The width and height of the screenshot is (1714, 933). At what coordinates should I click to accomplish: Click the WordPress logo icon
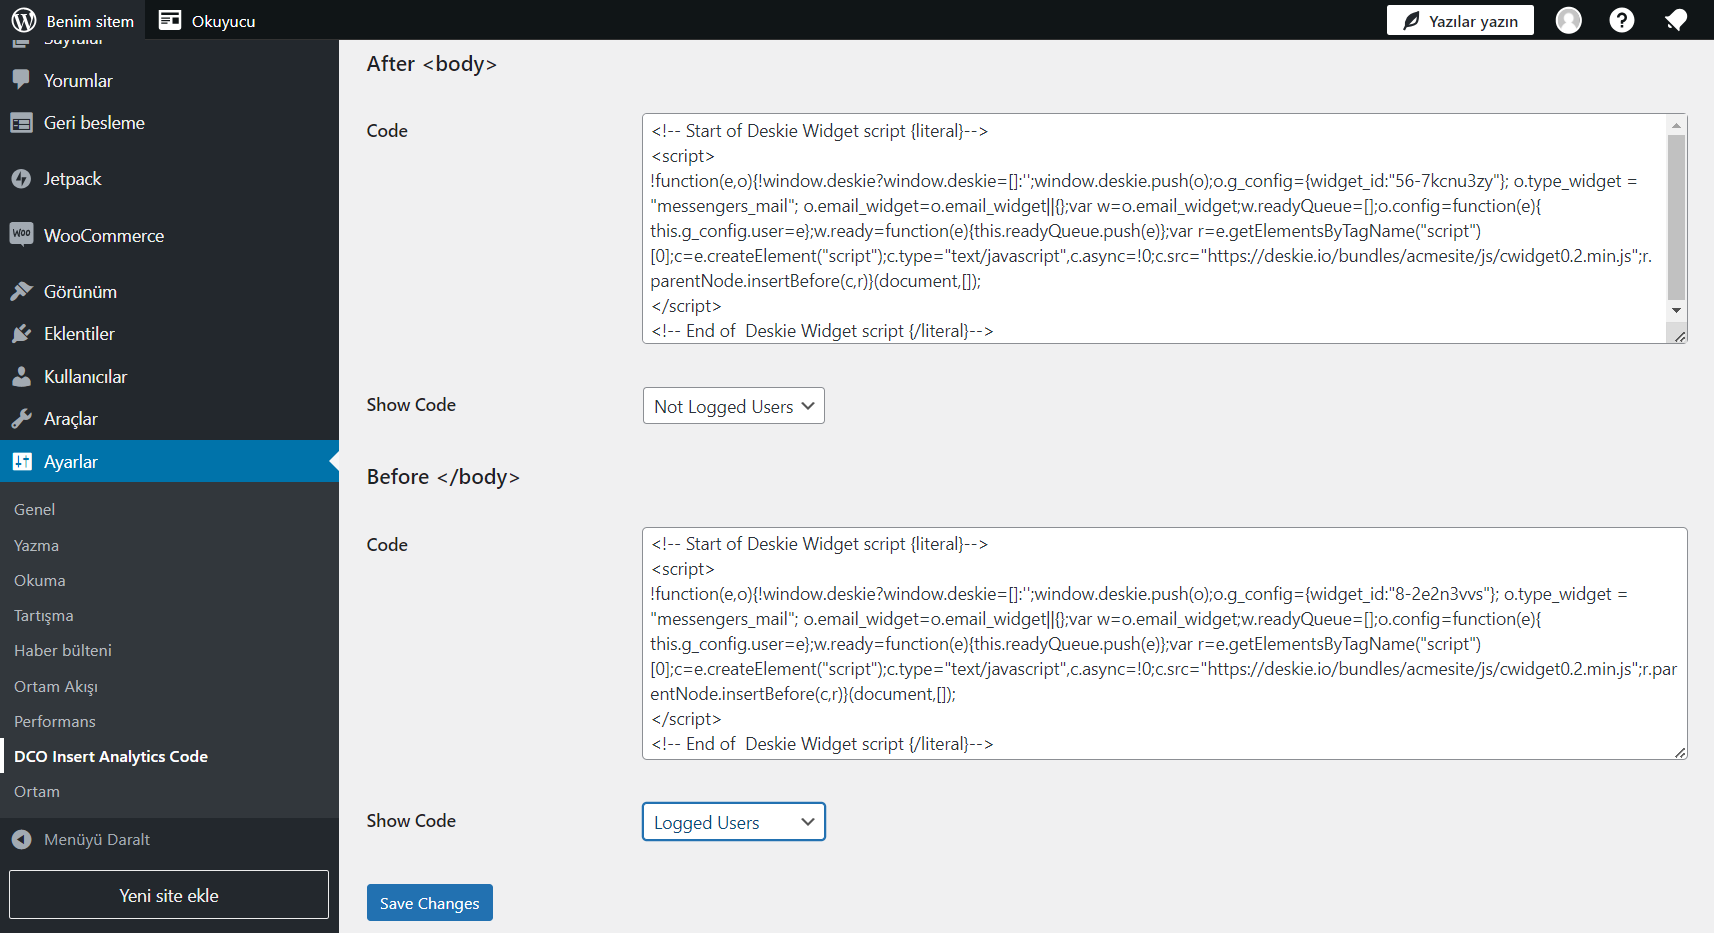(x=24, y=20)
